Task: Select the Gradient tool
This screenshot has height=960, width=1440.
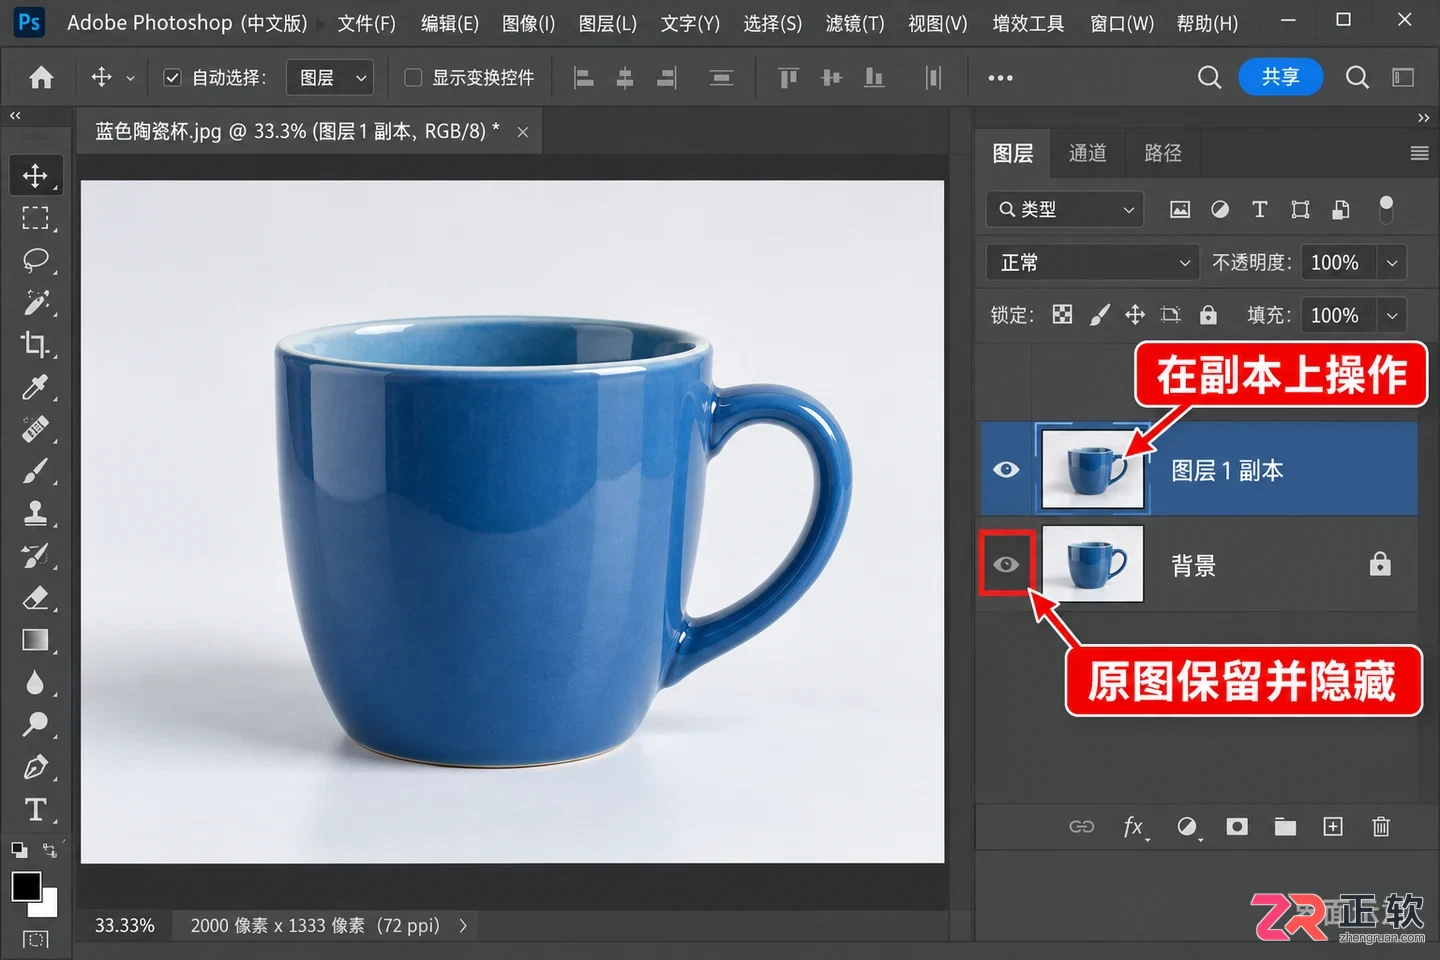Action: (35, 640)
